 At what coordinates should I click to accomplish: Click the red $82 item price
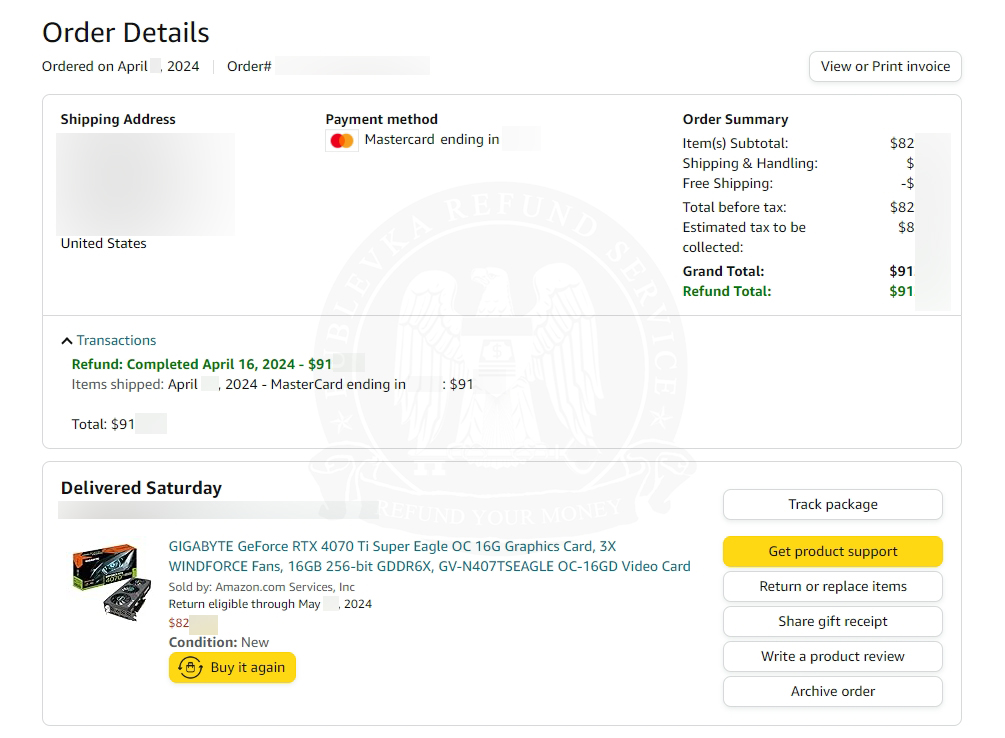point(179,623)
